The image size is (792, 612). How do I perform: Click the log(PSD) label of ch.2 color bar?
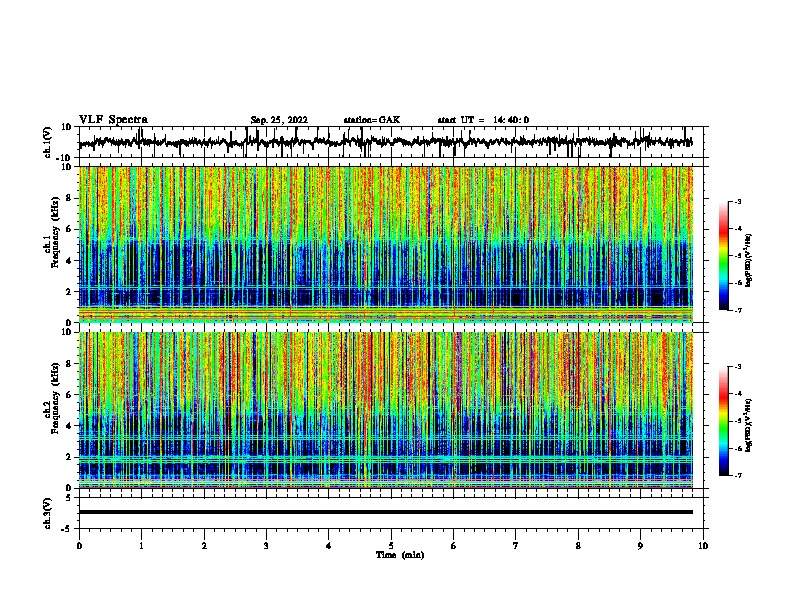coord(749,425)
